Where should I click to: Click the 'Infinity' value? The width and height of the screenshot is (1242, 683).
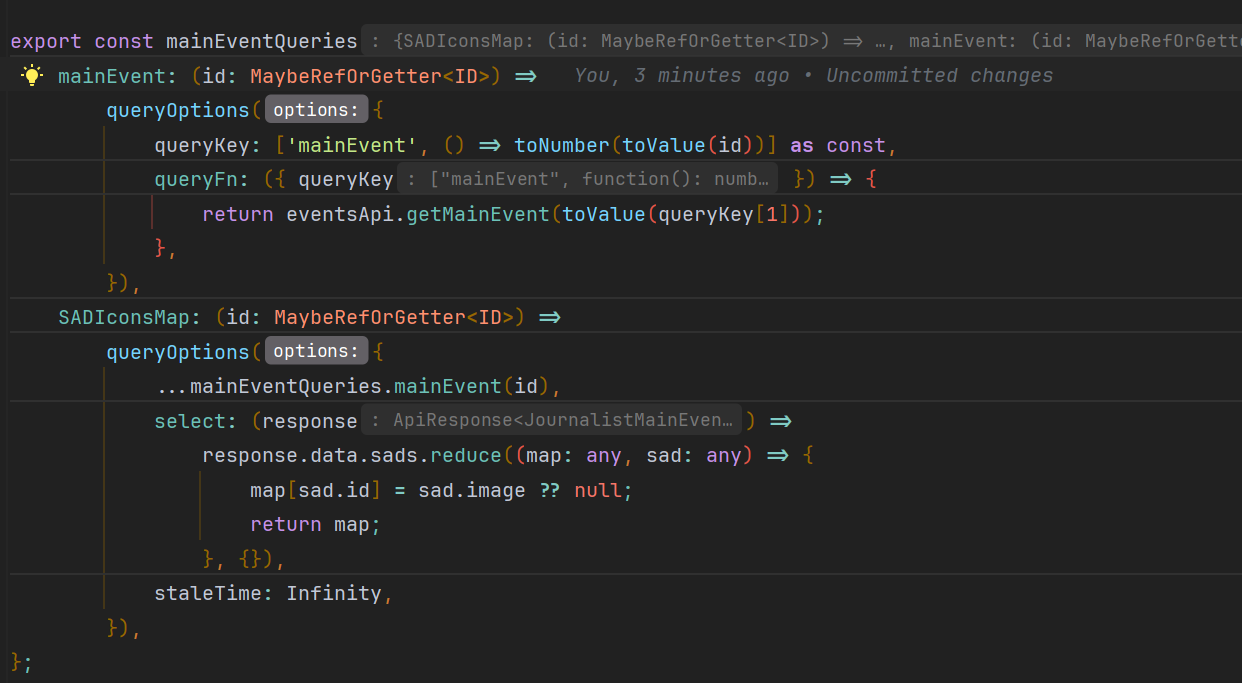(x=334, y=593)
